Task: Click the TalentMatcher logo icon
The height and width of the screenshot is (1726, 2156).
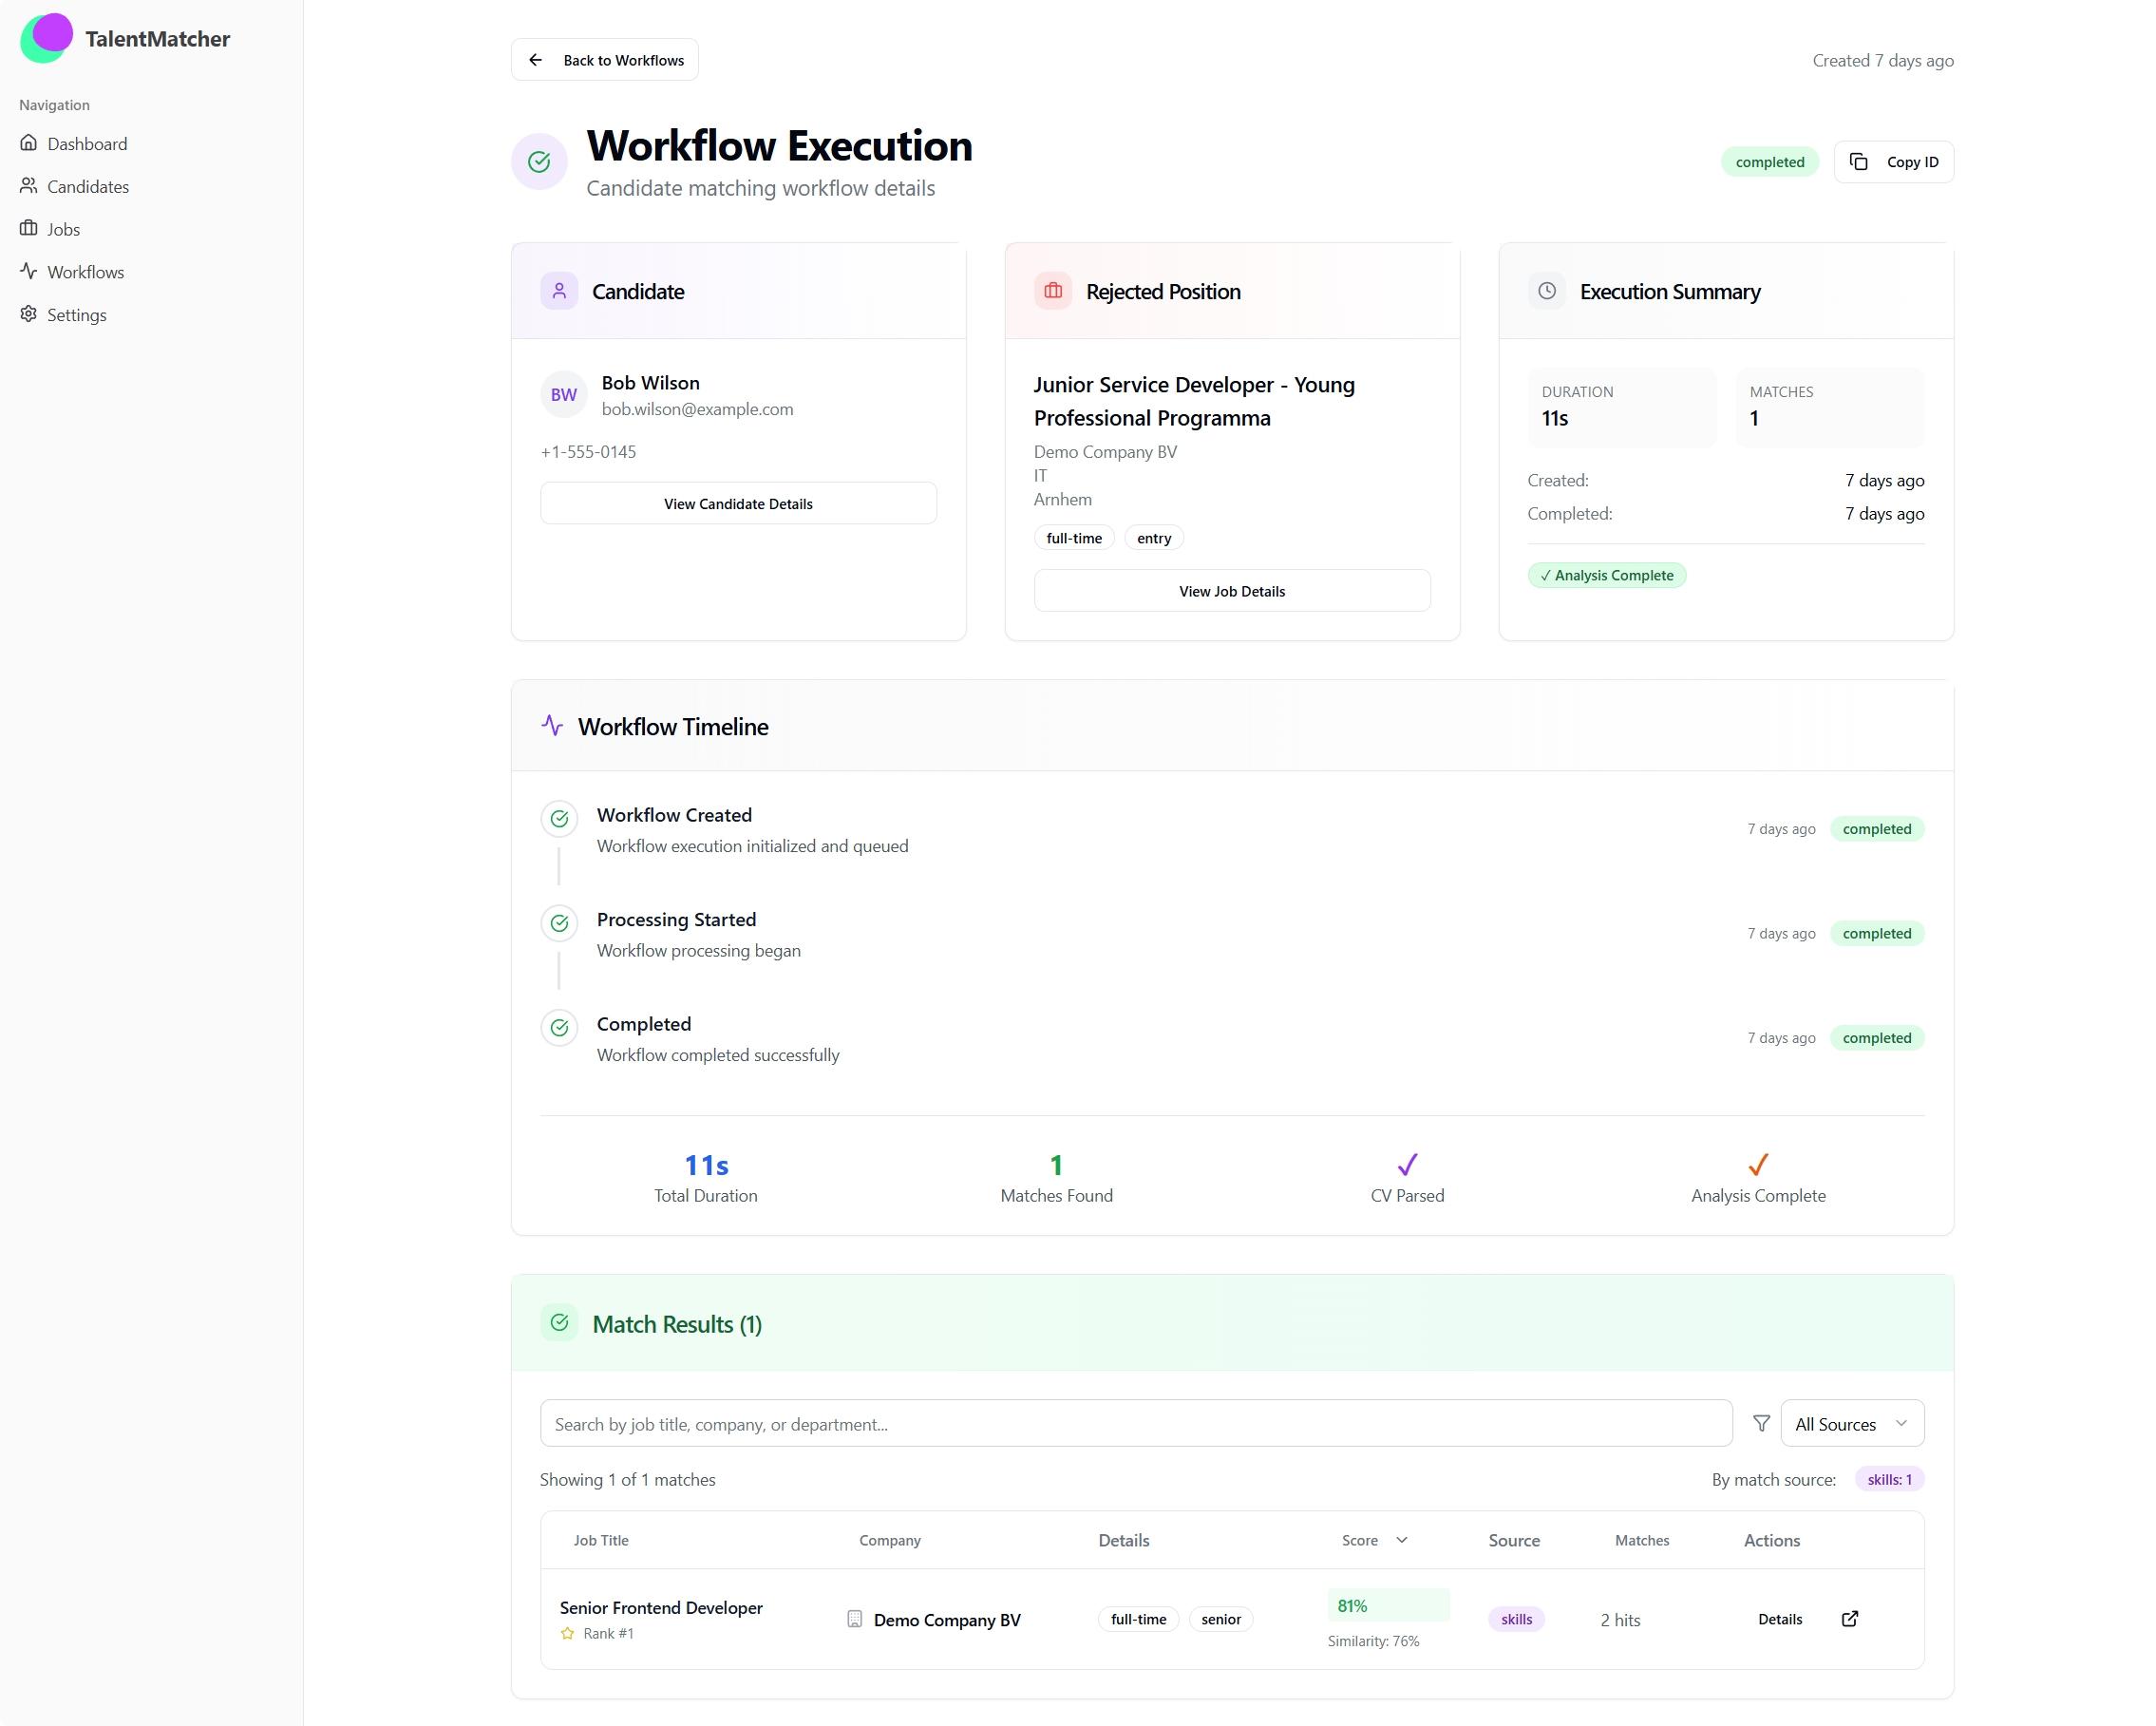Action: (x=46, y=38)
